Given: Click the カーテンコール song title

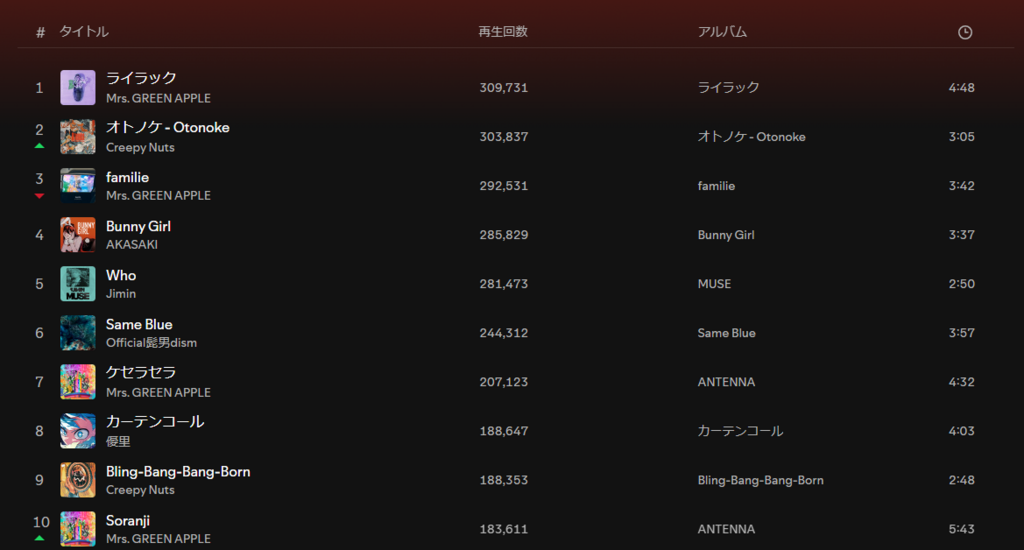Looking at the screenshot, I should tap(155, 421).
